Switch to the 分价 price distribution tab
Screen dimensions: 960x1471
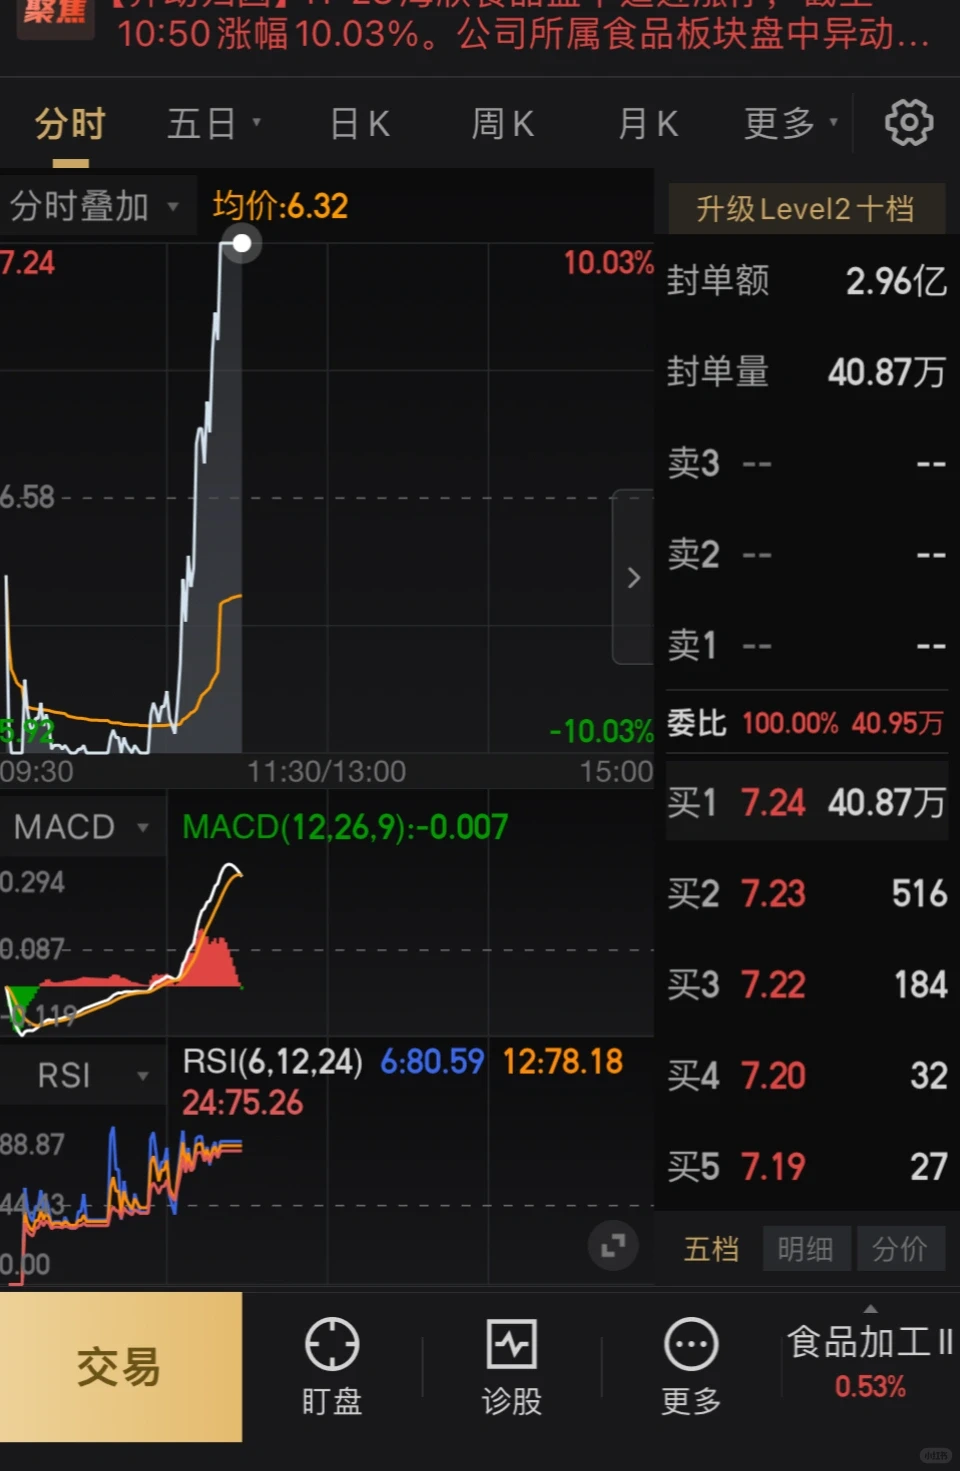click(900, 1248)
